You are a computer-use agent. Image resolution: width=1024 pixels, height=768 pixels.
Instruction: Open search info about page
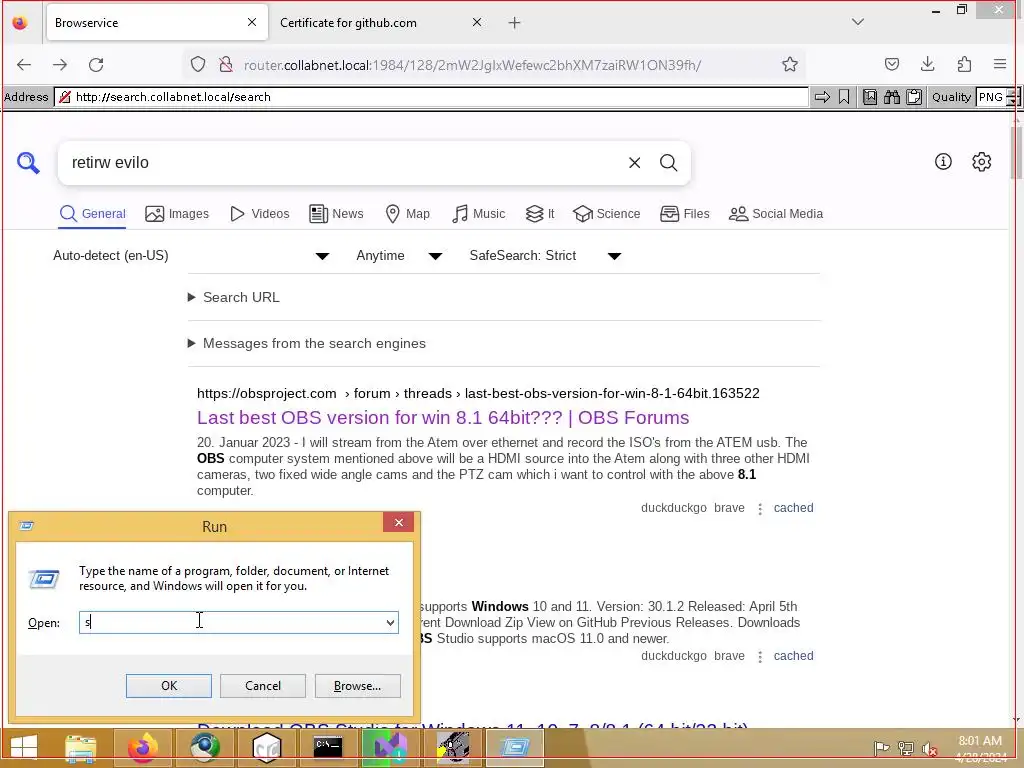pyautogui.click(x=943, y=161)
